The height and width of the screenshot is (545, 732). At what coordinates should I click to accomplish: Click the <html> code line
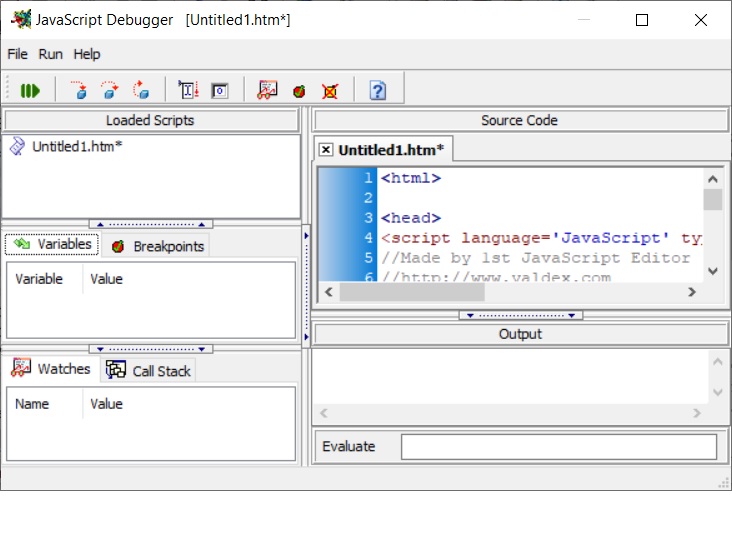pos(411,178)
